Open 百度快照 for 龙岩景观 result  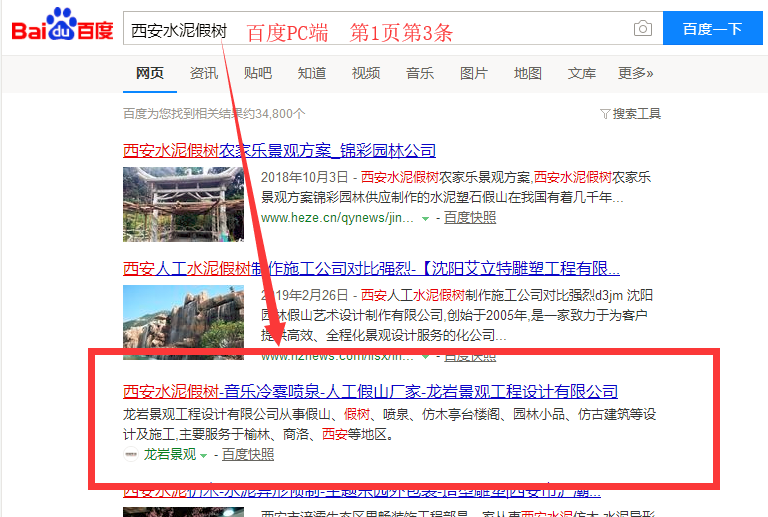click(x=248, y=455)
